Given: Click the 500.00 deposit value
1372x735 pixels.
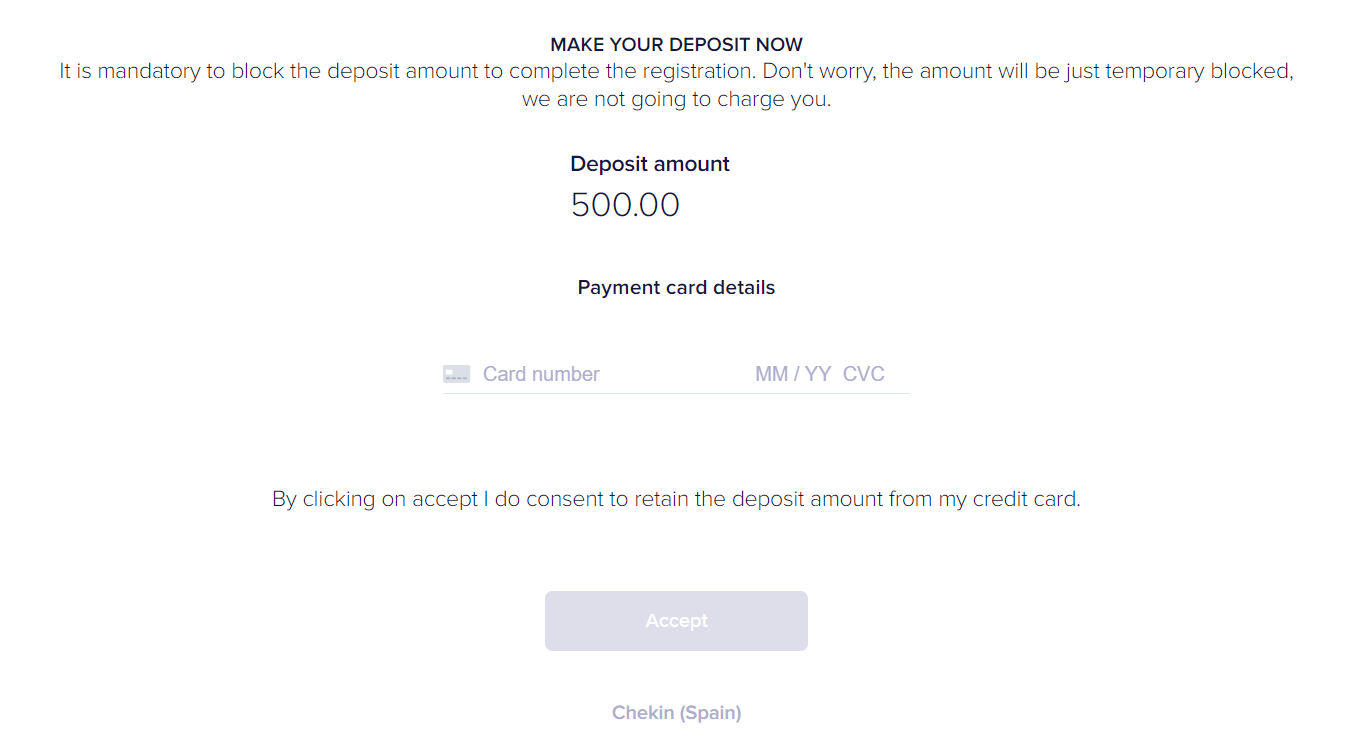Looking at the screenshot, I should click(x=625, y=205).
